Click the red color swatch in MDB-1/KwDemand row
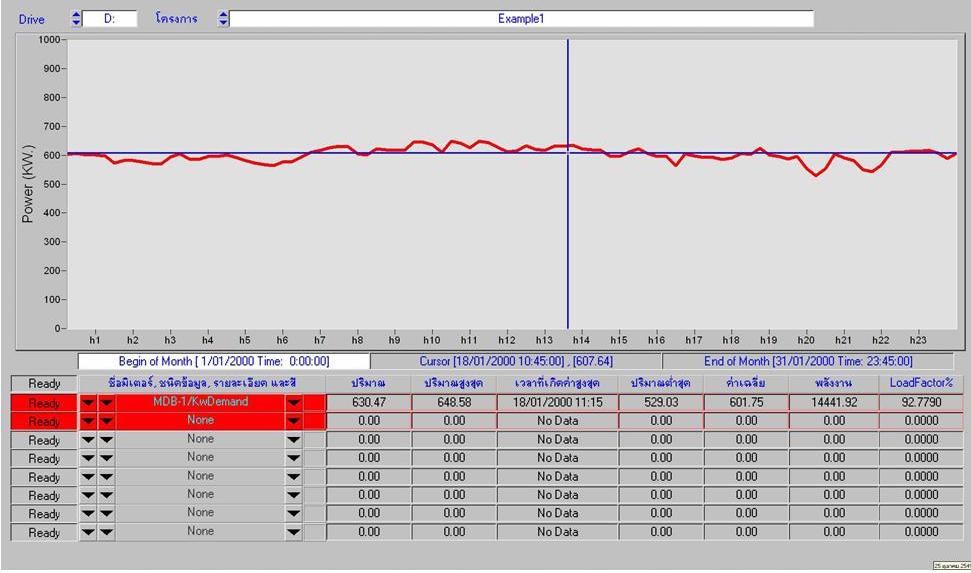971x573 pixels. click(x=315, y=403)
